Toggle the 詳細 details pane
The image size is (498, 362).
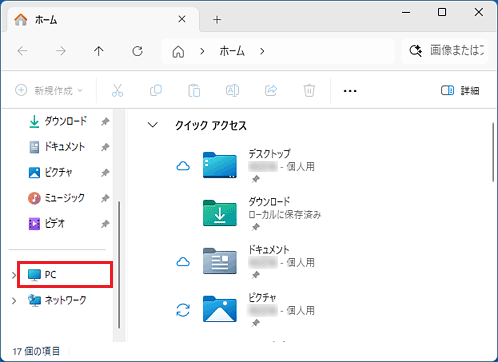coord(460,90)
